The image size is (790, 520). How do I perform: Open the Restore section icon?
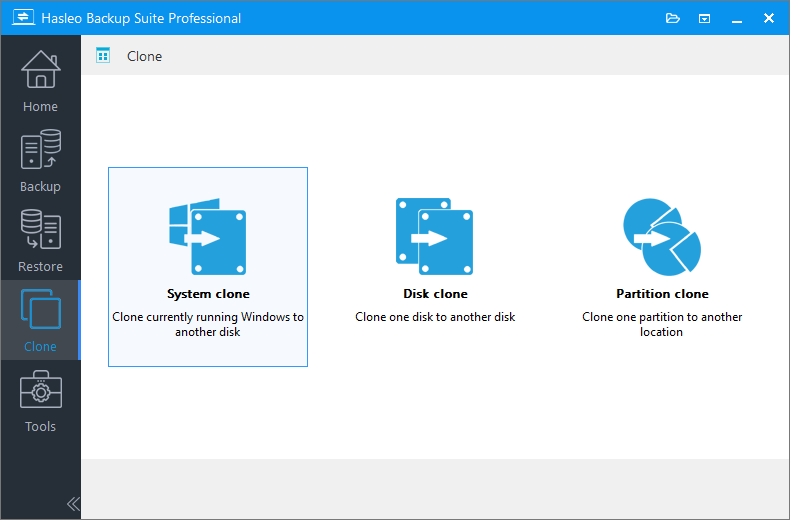point(40,231)
